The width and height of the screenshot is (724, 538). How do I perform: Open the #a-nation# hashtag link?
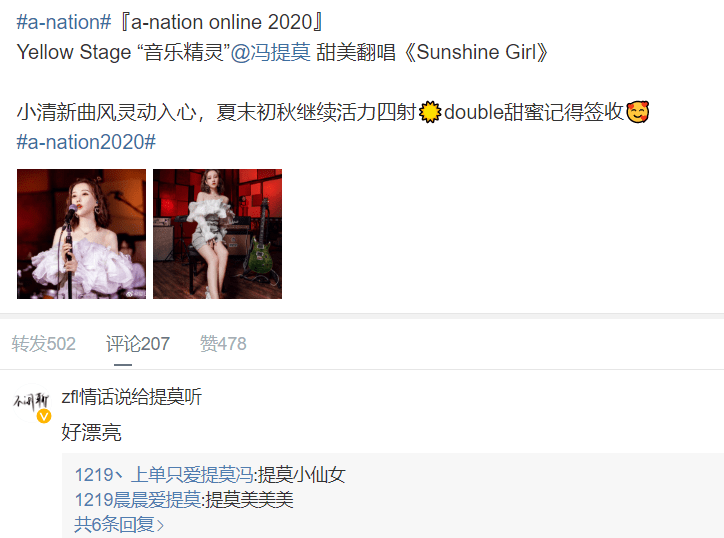[x=64, y=22]
